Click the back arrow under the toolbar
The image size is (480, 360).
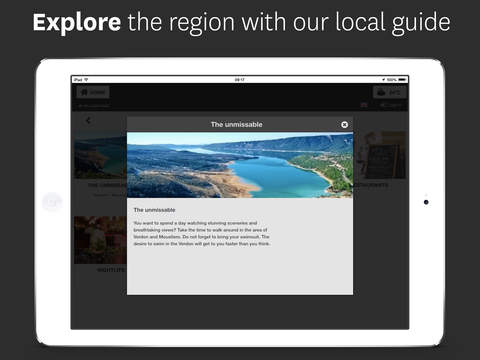[88, 121]
